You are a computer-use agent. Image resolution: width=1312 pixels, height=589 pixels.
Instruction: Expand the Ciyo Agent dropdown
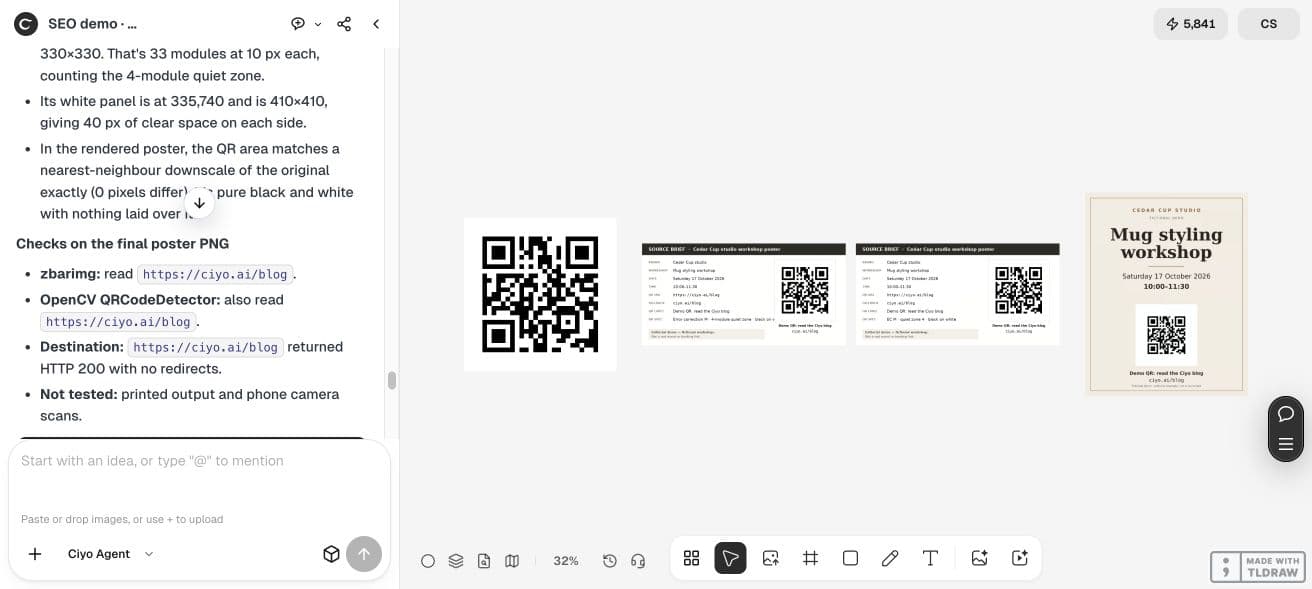tap(110, 554)
